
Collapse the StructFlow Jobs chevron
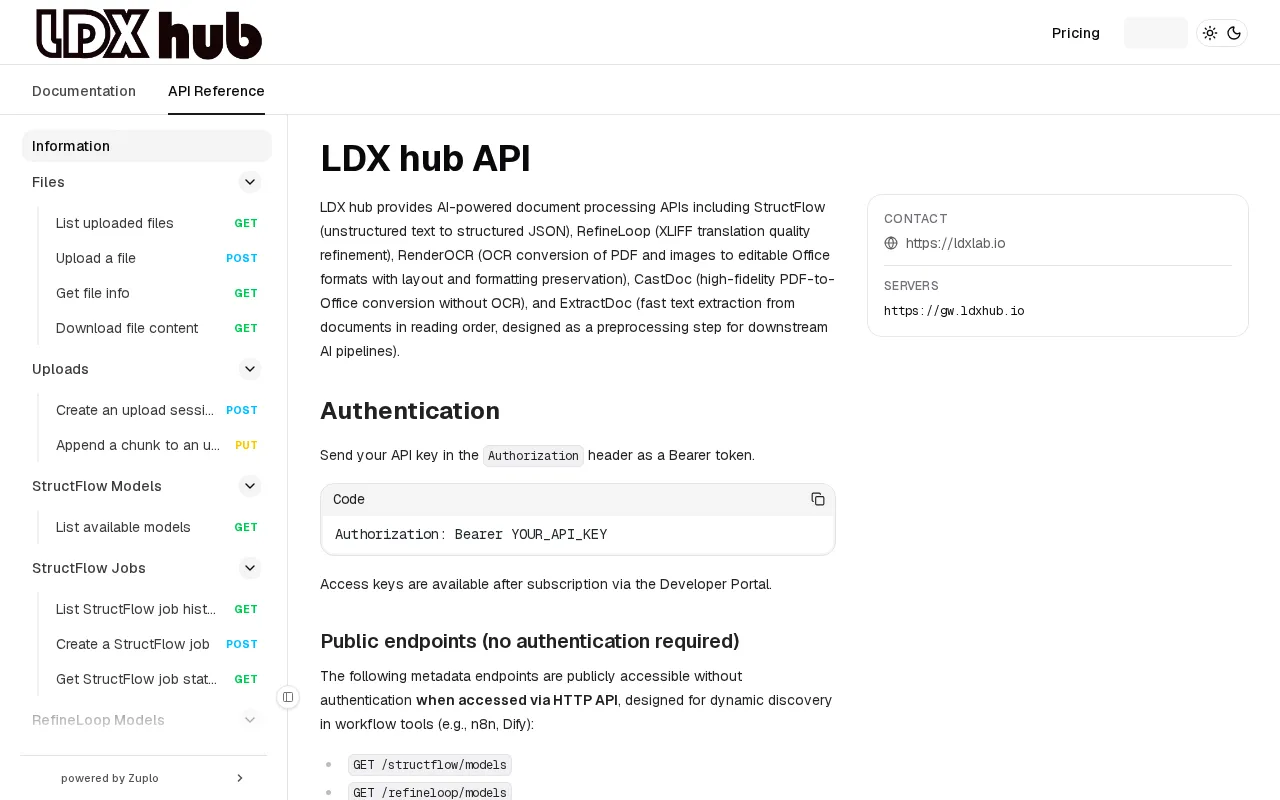pos(250,568)
